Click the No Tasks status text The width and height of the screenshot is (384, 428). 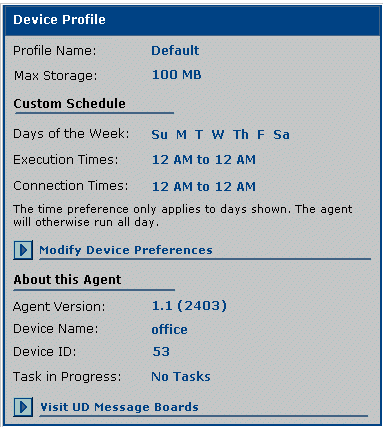tap(181, 377)
